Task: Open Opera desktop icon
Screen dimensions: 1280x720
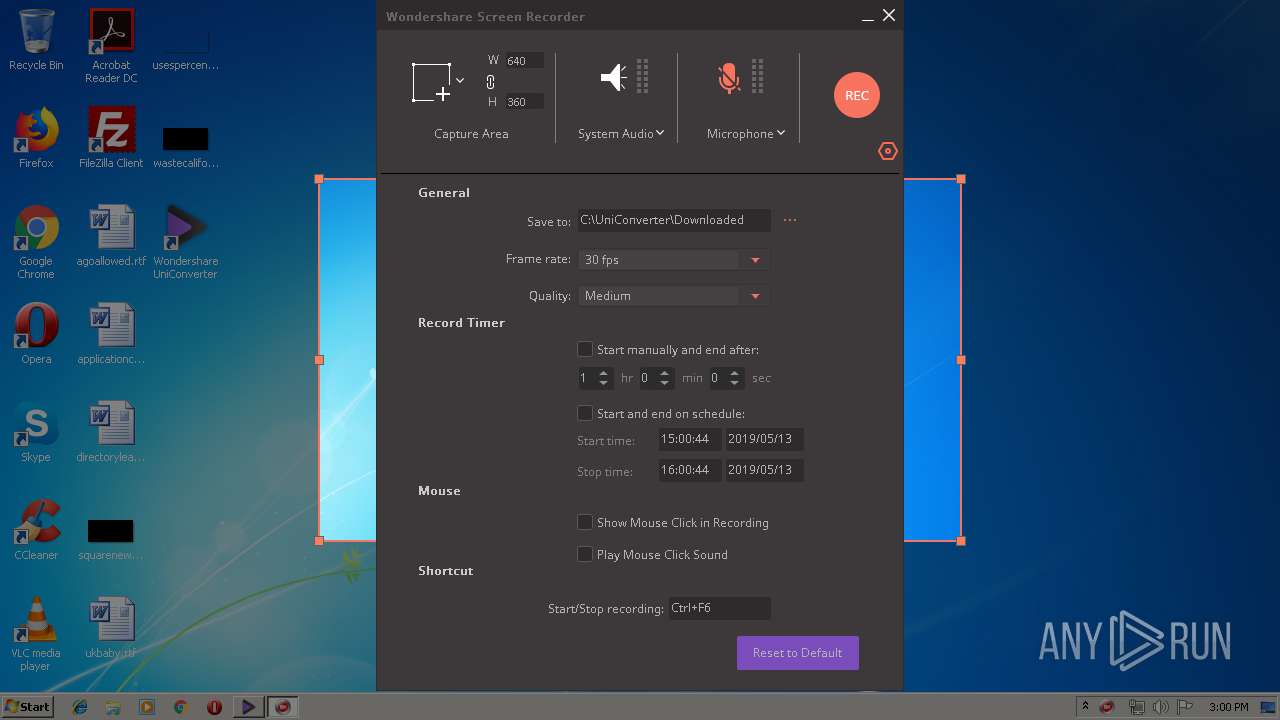Action: coord(36,334)
